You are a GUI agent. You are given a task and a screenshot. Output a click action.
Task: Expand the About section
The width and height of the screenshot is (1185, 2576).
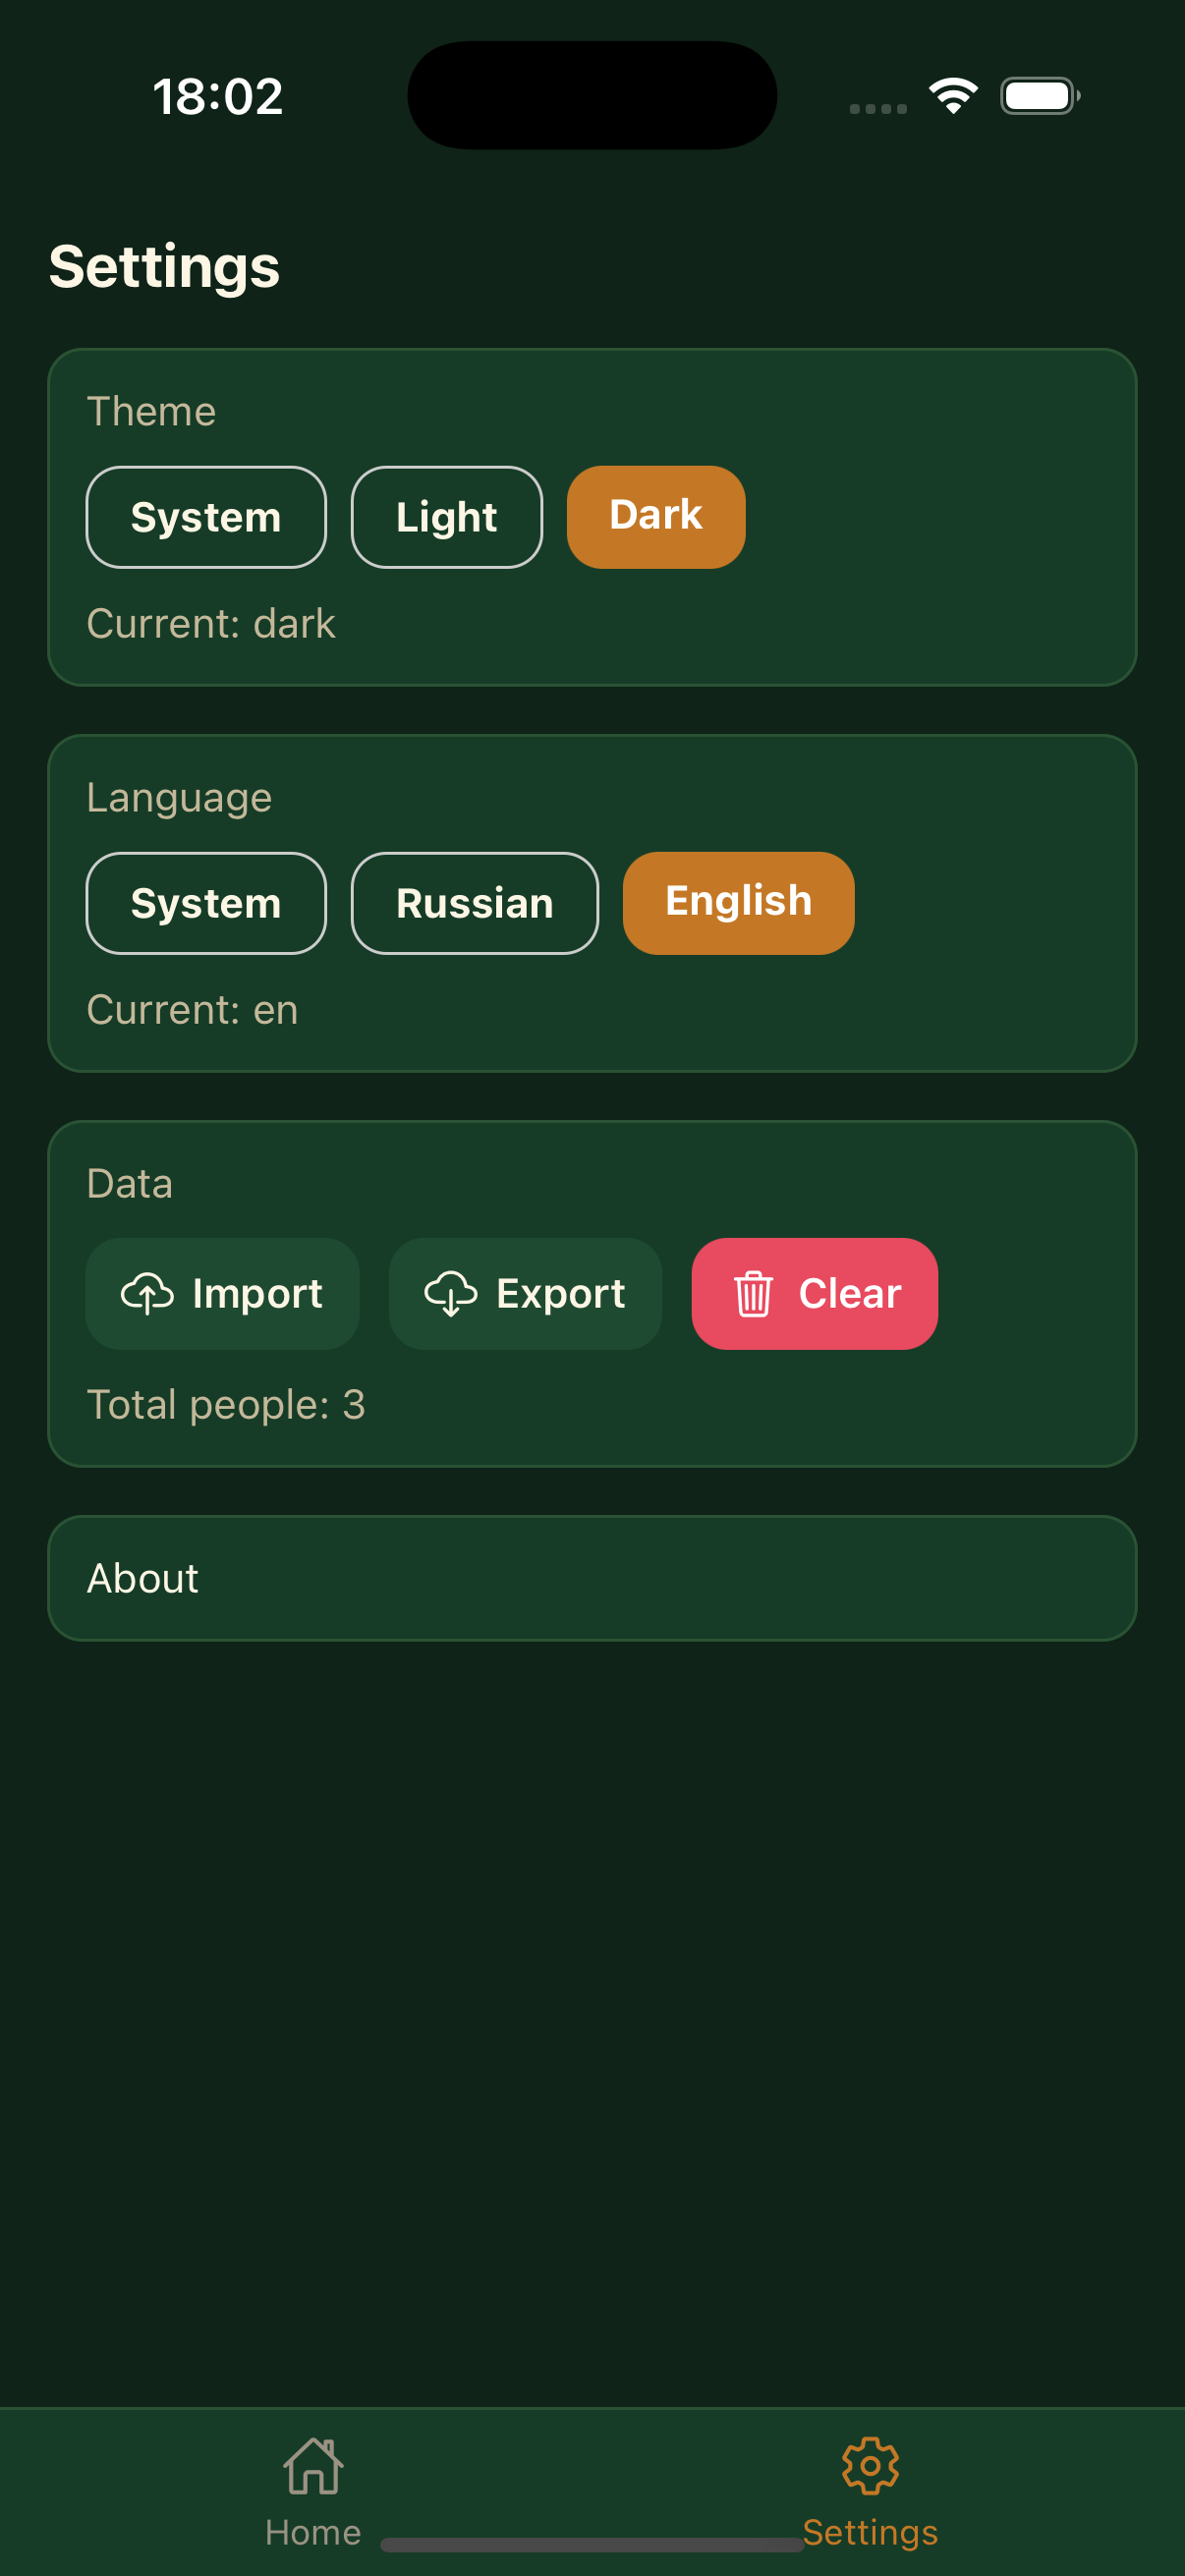pyautogui.click(x=592, y=1578)
